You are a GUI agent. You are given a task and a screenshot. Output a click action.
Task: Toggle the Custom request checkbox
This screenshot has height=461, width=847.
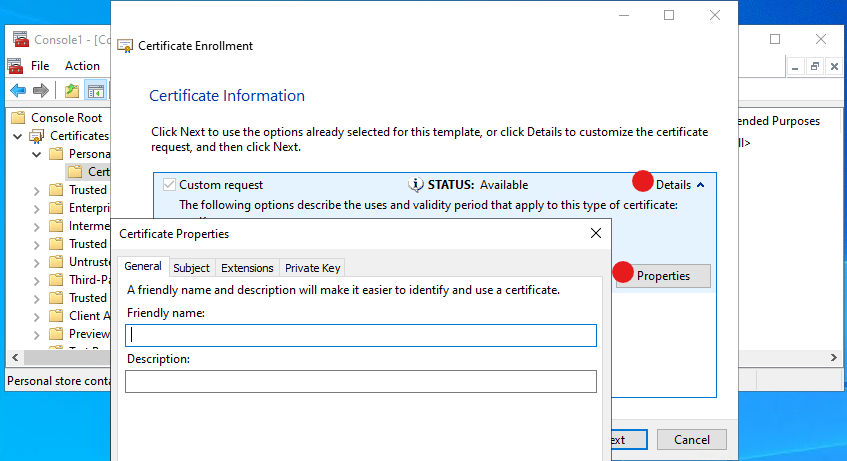pyautogui.click(x=169, y=185)
